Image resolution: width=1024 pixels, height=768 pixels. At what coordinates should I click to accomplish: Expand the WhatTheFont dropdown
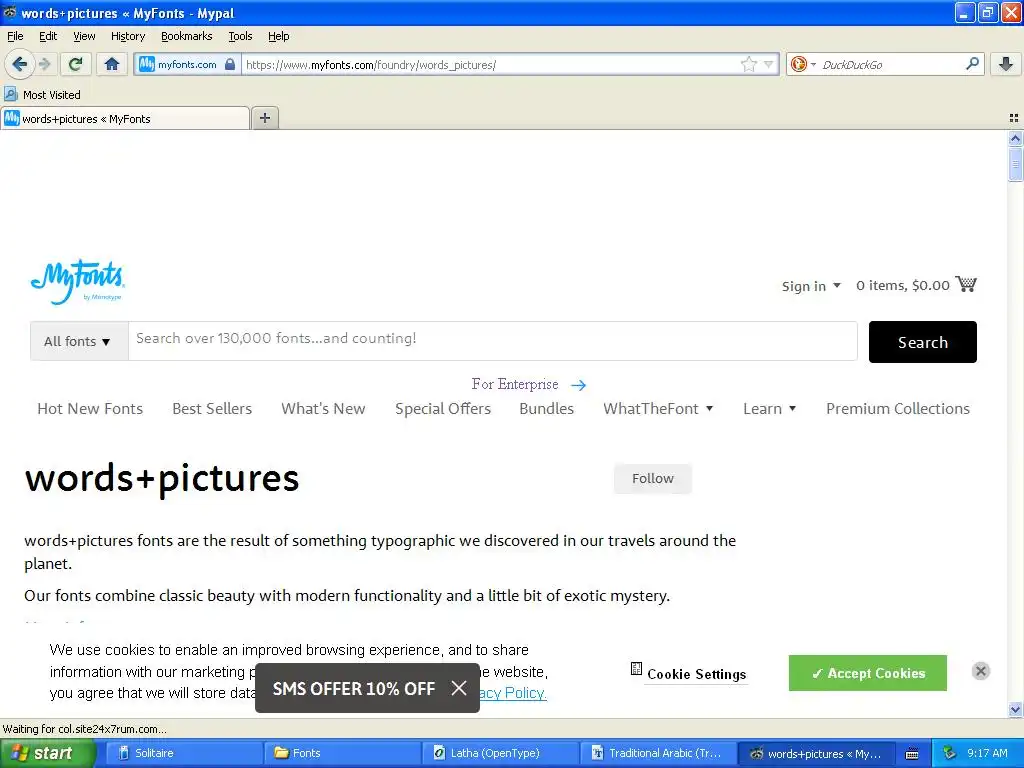click(x=658, y=409)
